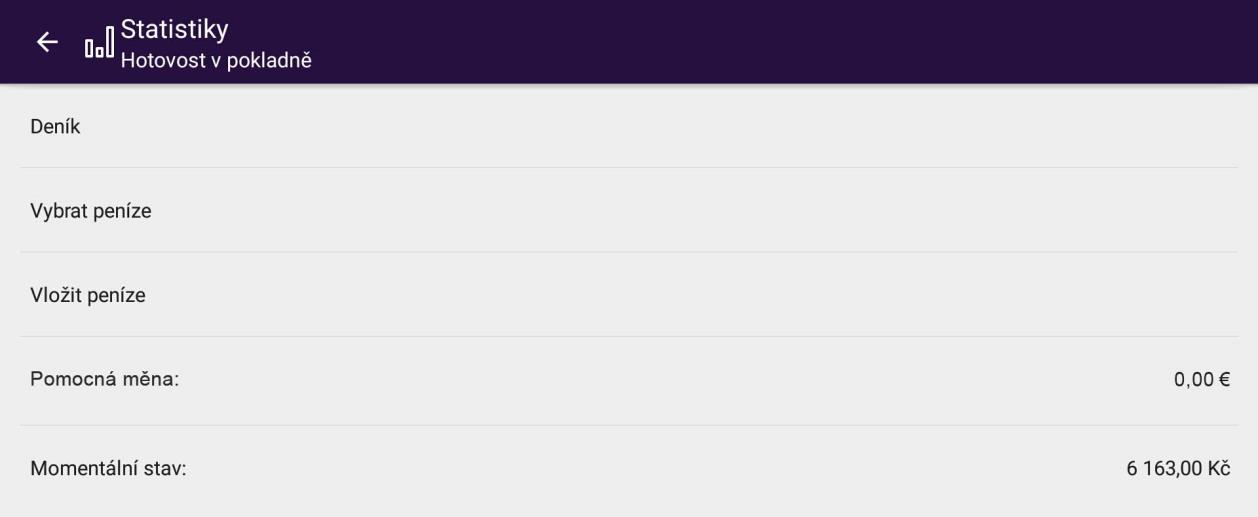Viewport: 1258px width, 517px height.
Task: Click the divider line above Momentální stav
Action: [630, 425]
